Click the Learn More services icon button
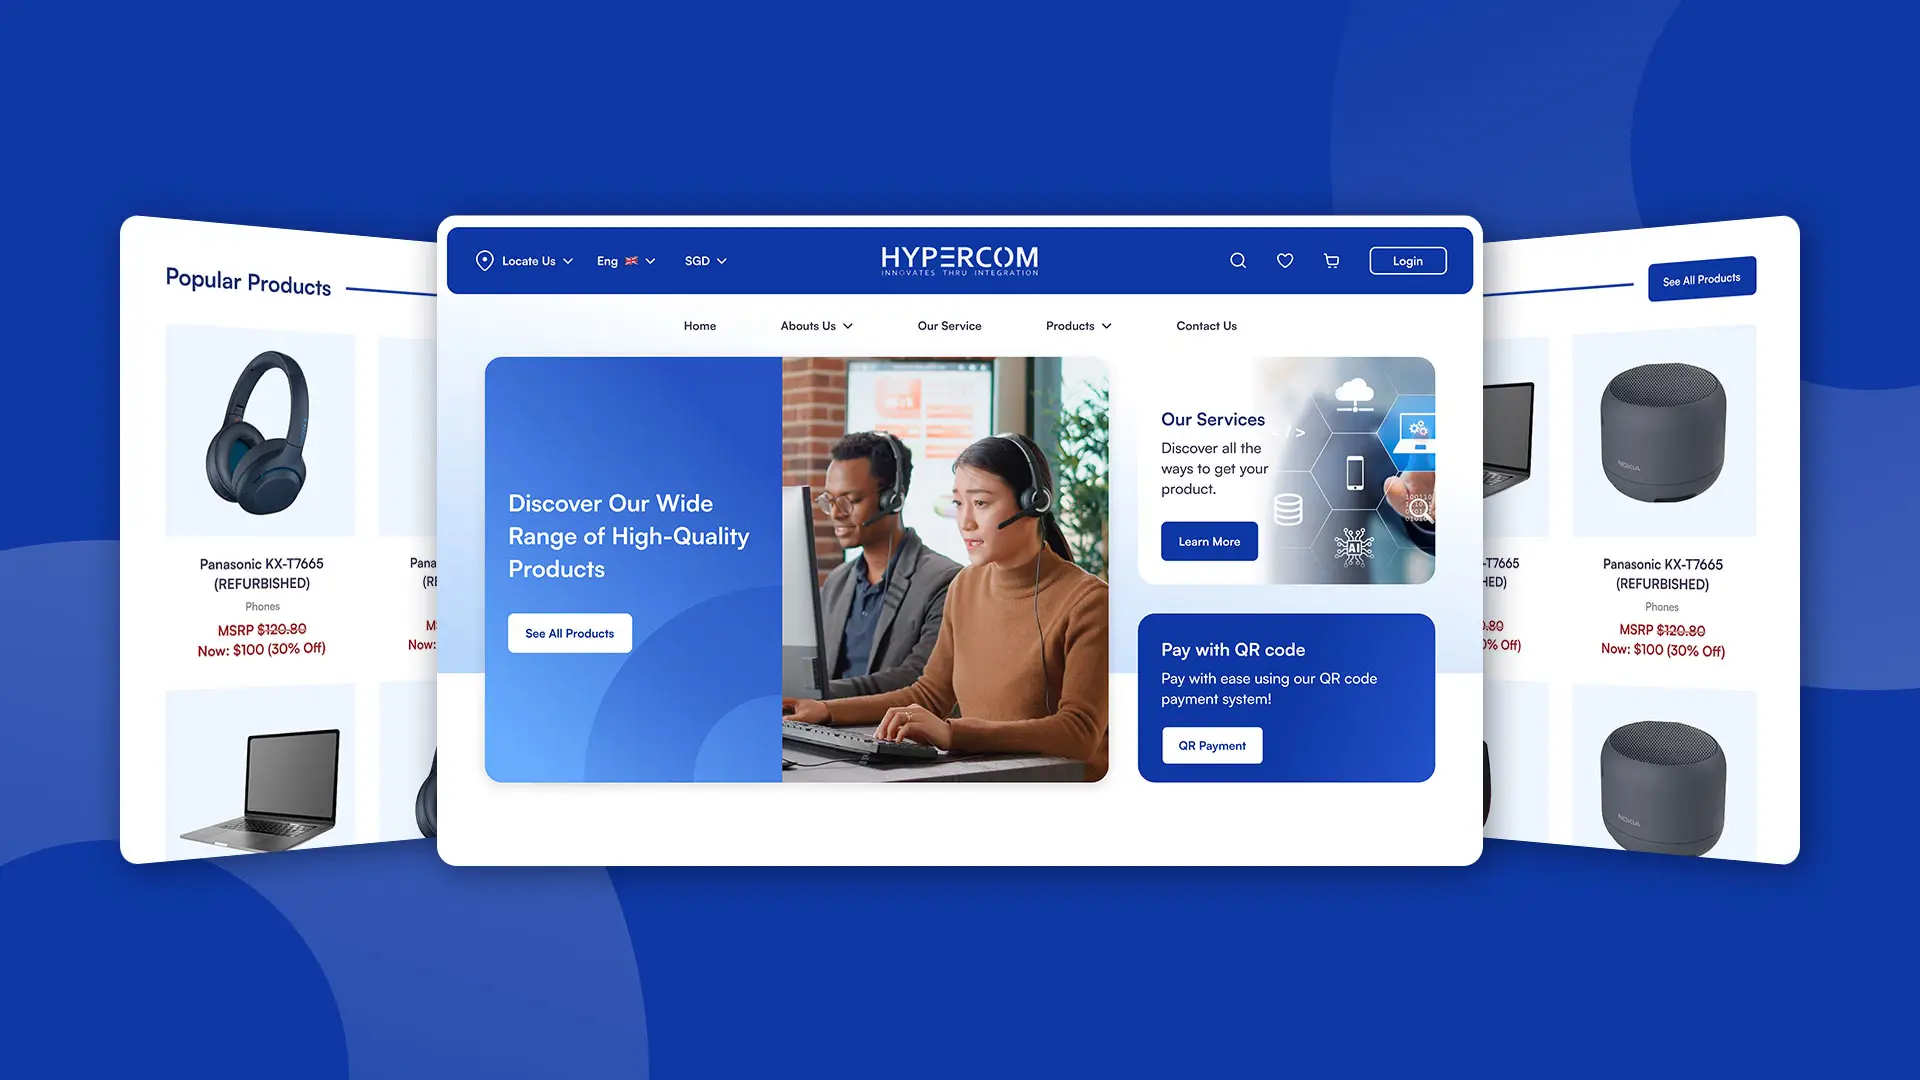 click(x=1209, y=541)
